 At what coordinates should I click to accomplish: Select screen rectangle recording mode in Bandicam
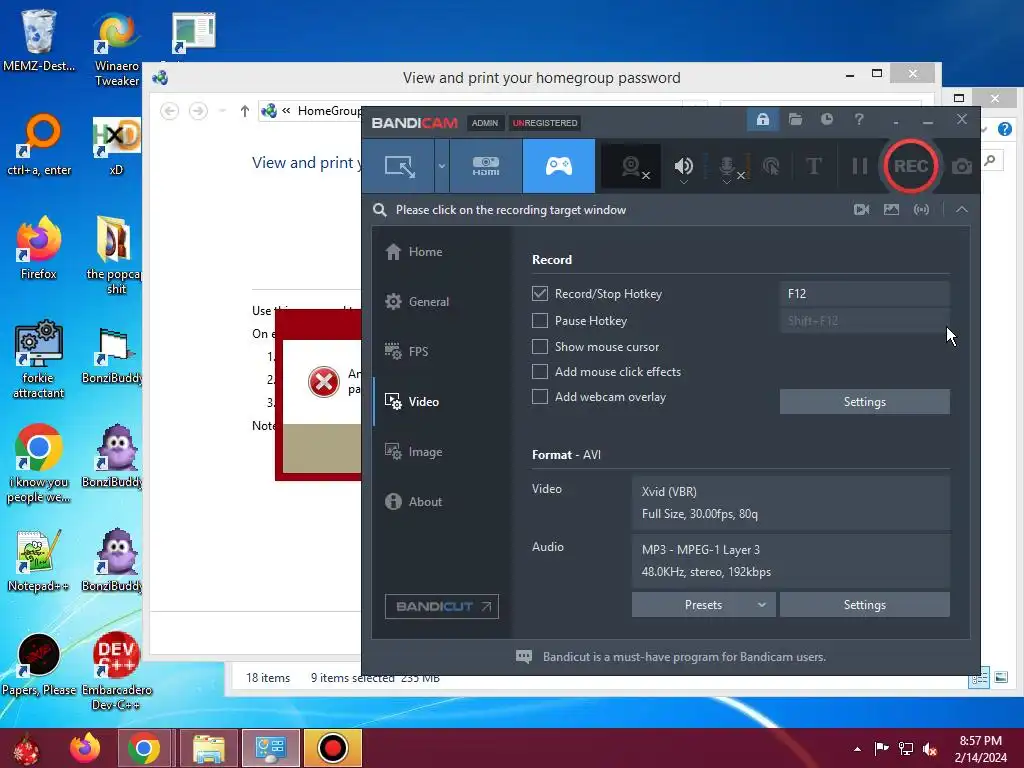(399, 166)
